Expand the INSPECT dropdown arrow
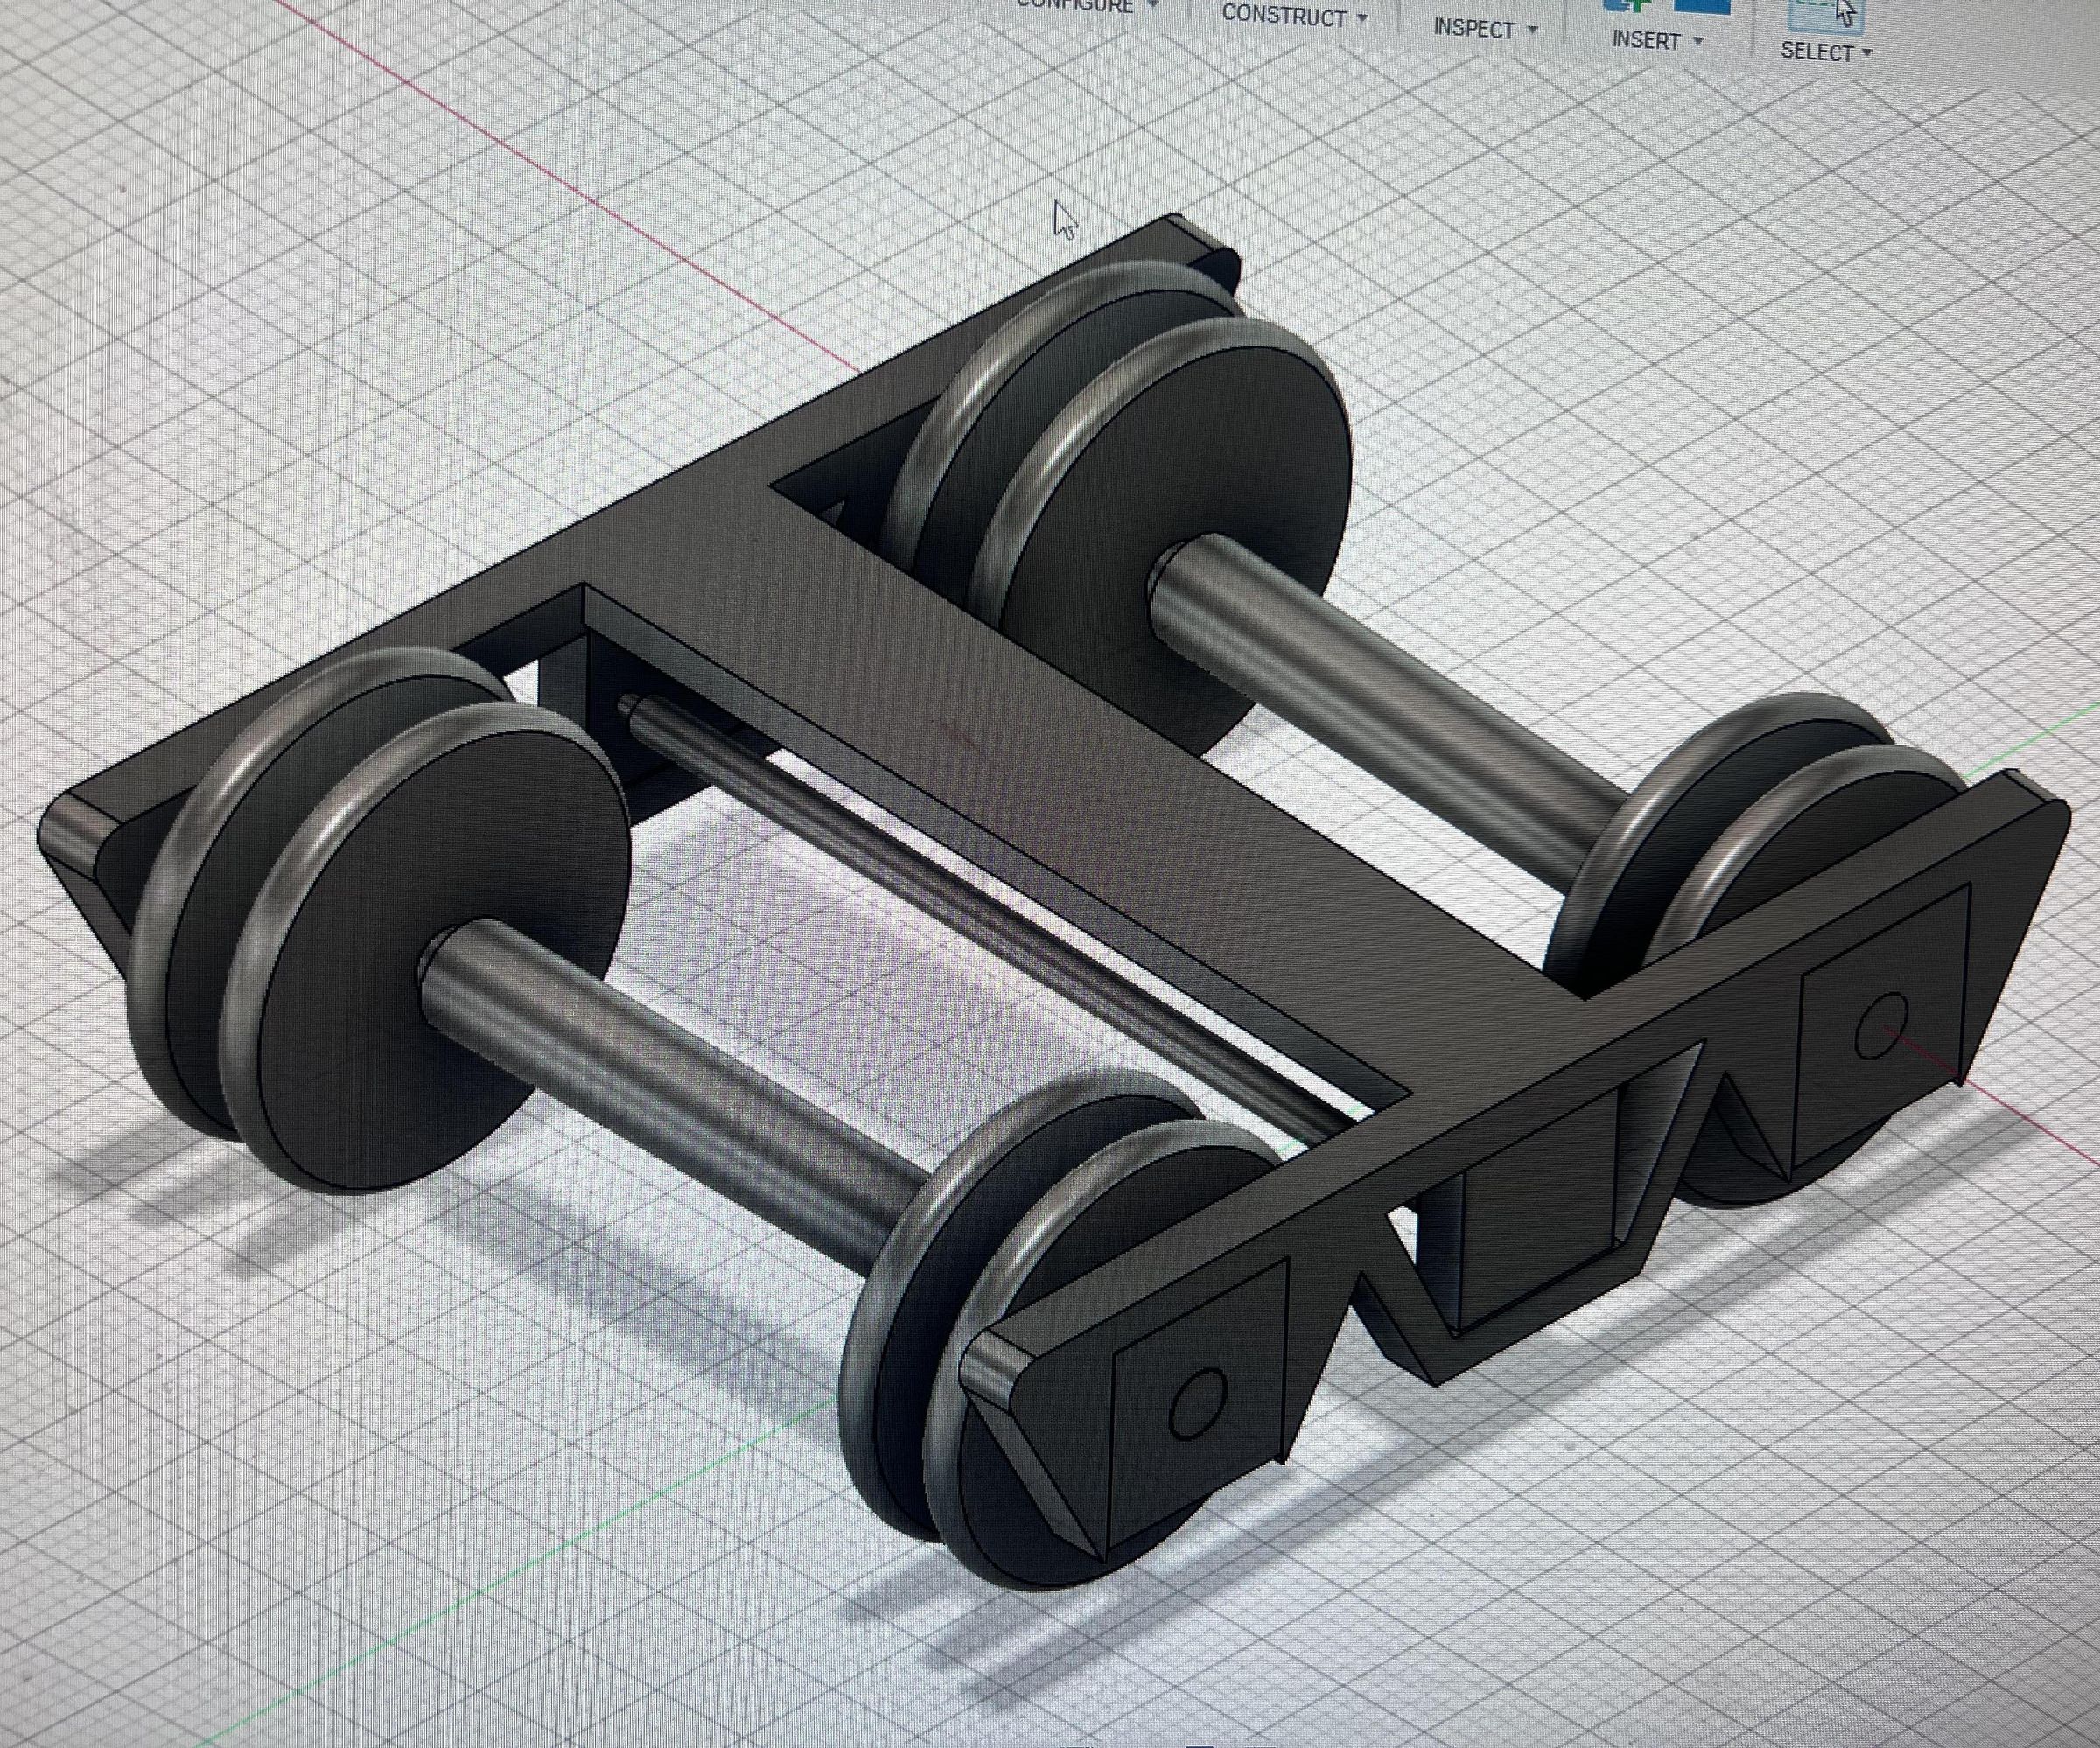 1532,30
